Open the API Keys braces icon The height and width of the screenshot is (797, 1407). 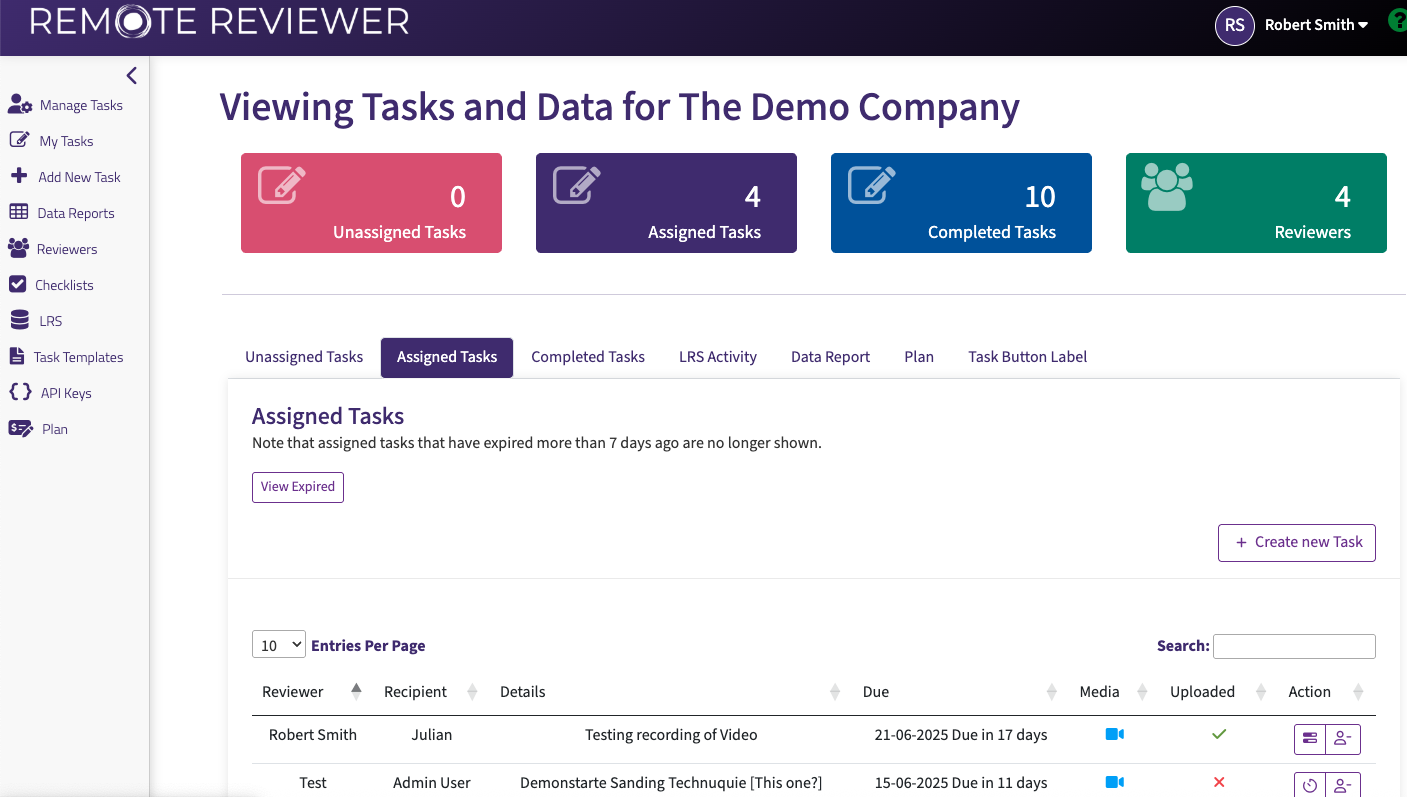click(20, 393)
